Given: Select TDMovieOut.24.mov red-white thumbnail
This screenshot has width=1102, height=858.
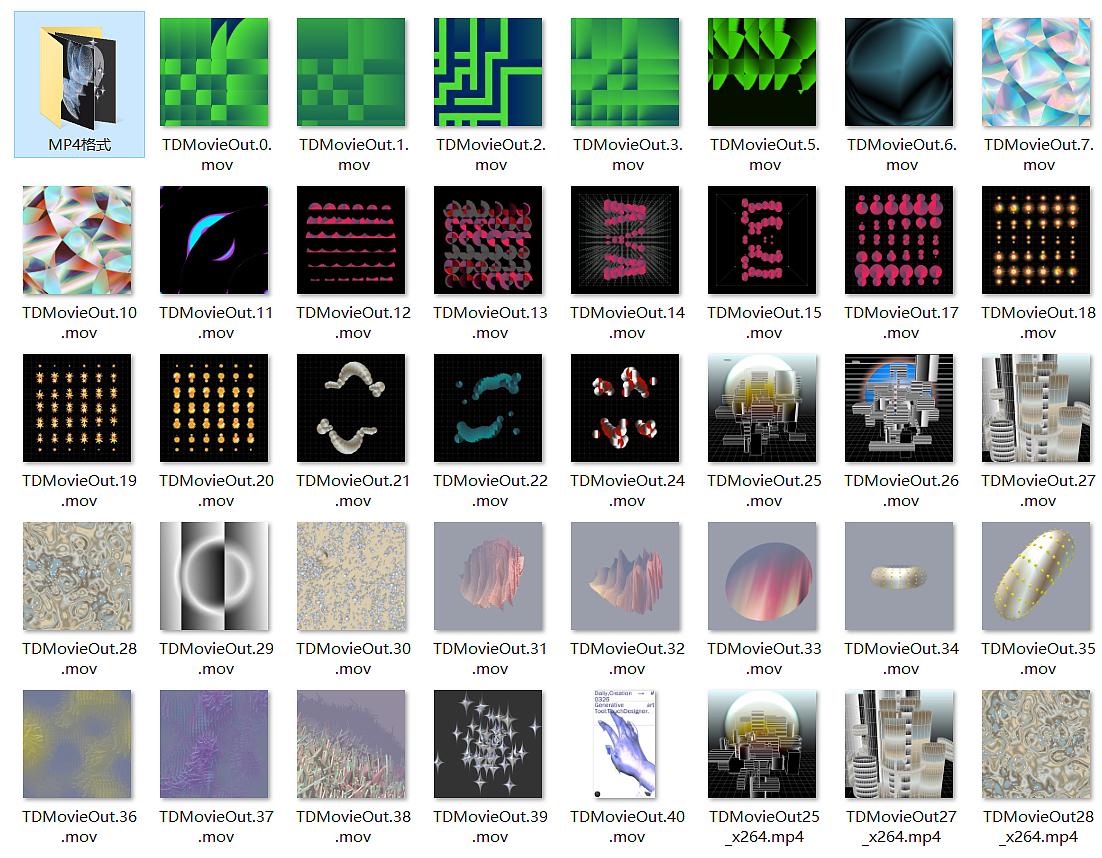Looking at the screenshot, I should 625,408.
